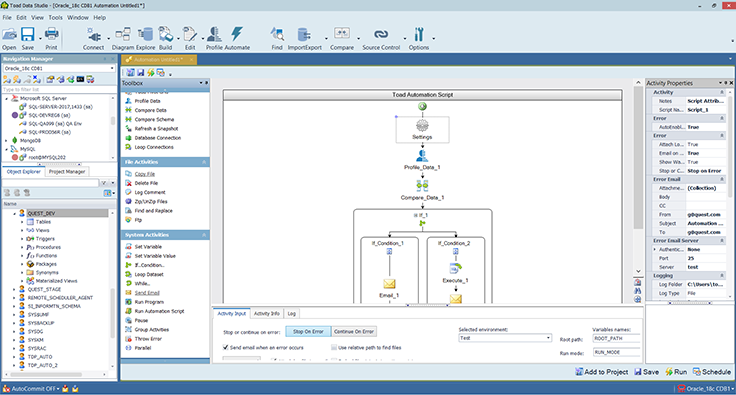Select the Email_1 envelope activity

point(389,284)
